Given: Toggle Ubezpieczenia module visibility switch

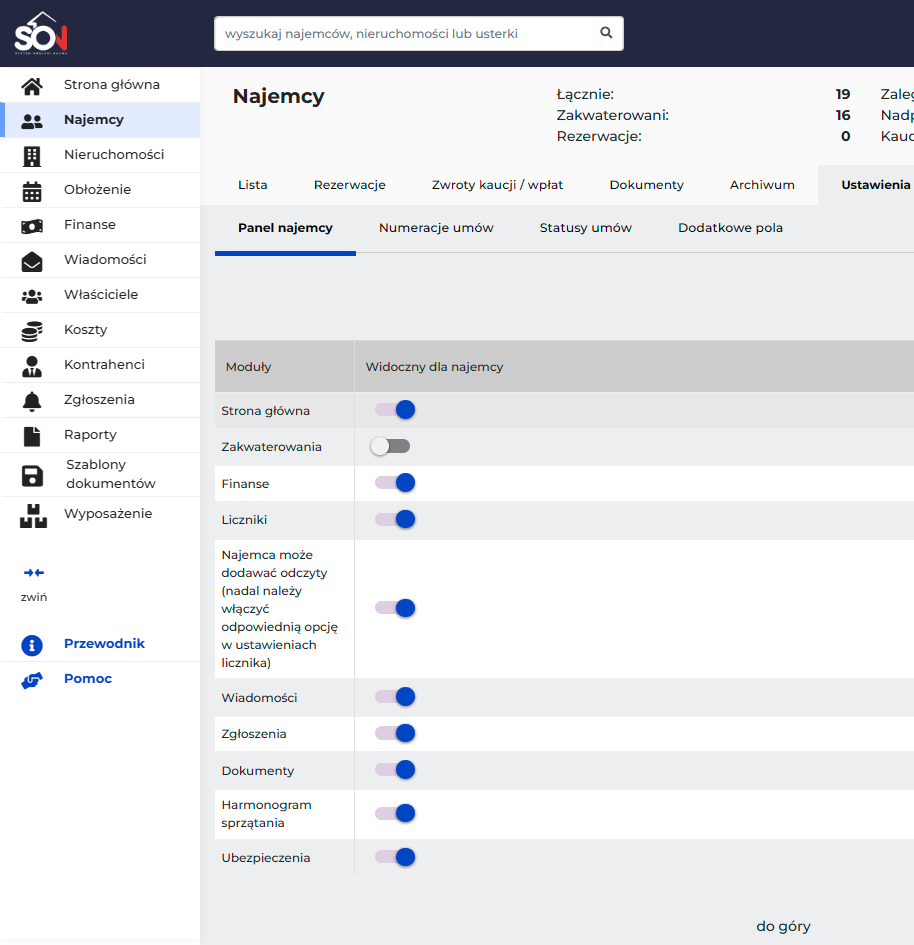Looking at the screenshot, I should tap(395, 857).
